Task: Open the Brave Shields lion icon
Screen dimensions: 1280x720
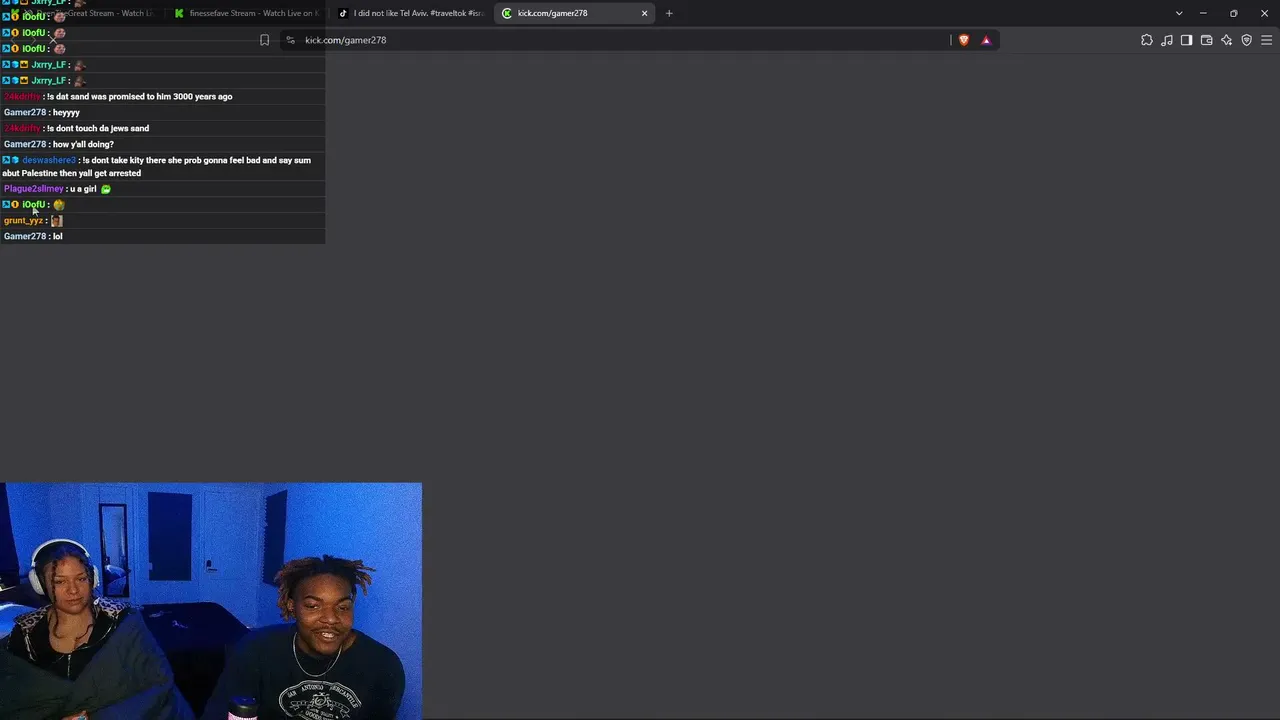Action: tap(964, 40)
